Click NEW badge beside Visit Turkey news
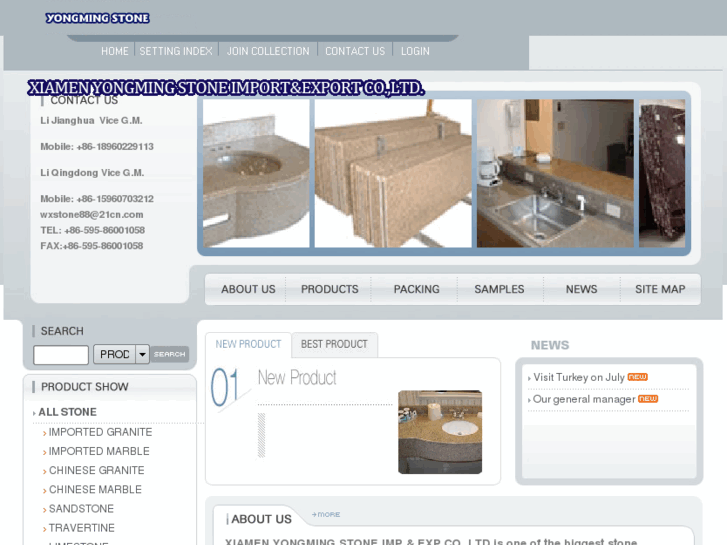Image resolution: width=727 pixels, height=545 pixels. [x=638, y=377]
